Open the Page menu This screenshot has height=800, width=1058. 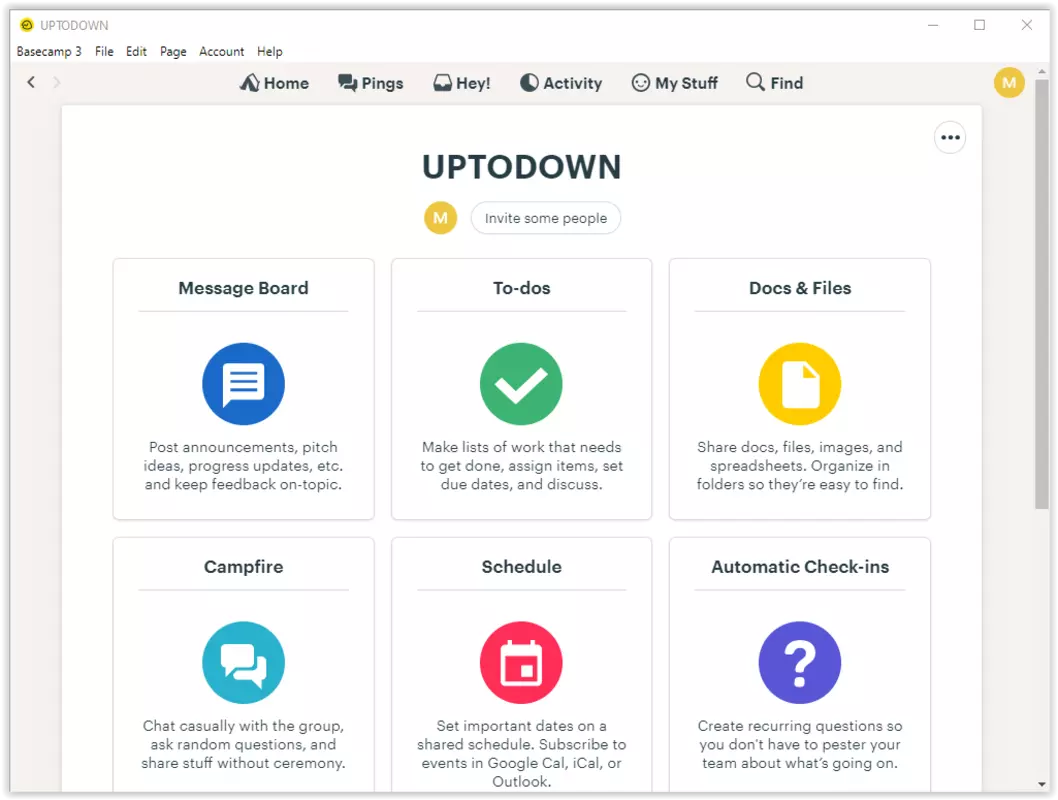tap(173, 51)
